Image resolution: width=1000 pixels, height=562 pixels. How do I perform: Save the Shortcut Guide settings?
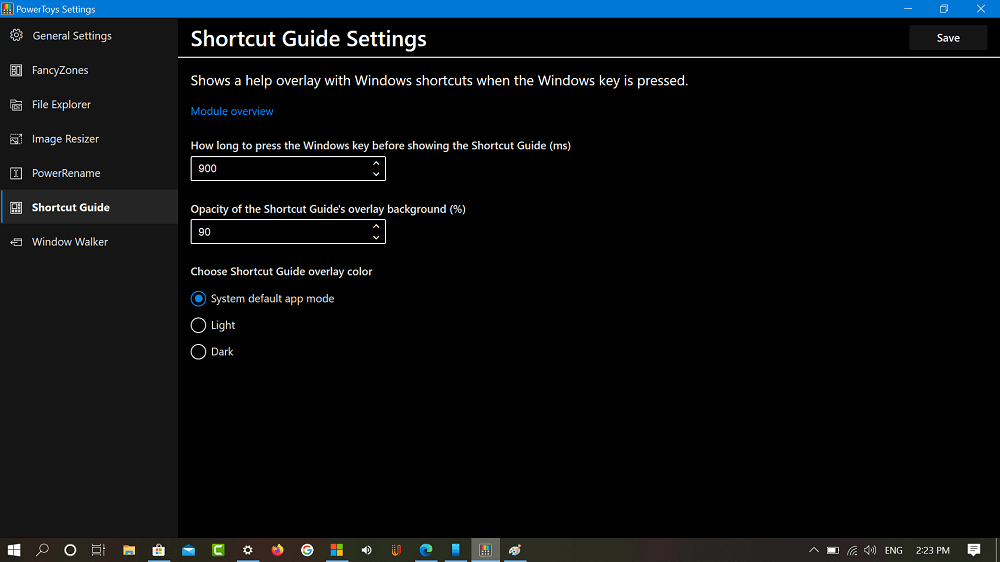(x=948, y=38)
